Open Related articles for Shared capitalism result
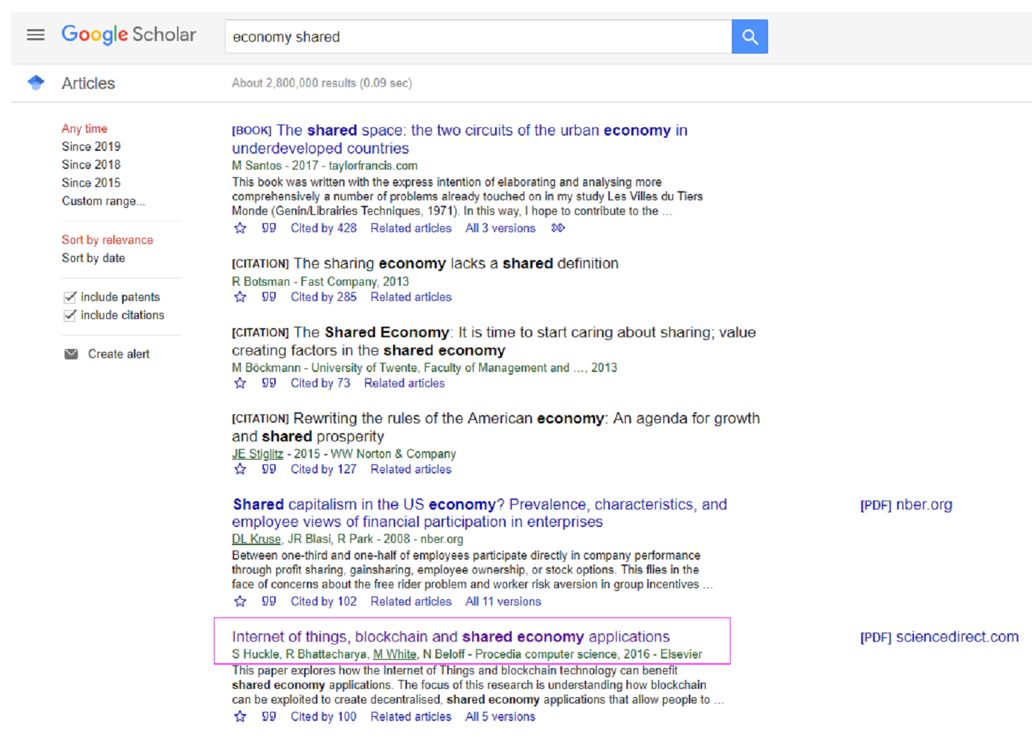 pyautogui.click(x=411, y=602)
